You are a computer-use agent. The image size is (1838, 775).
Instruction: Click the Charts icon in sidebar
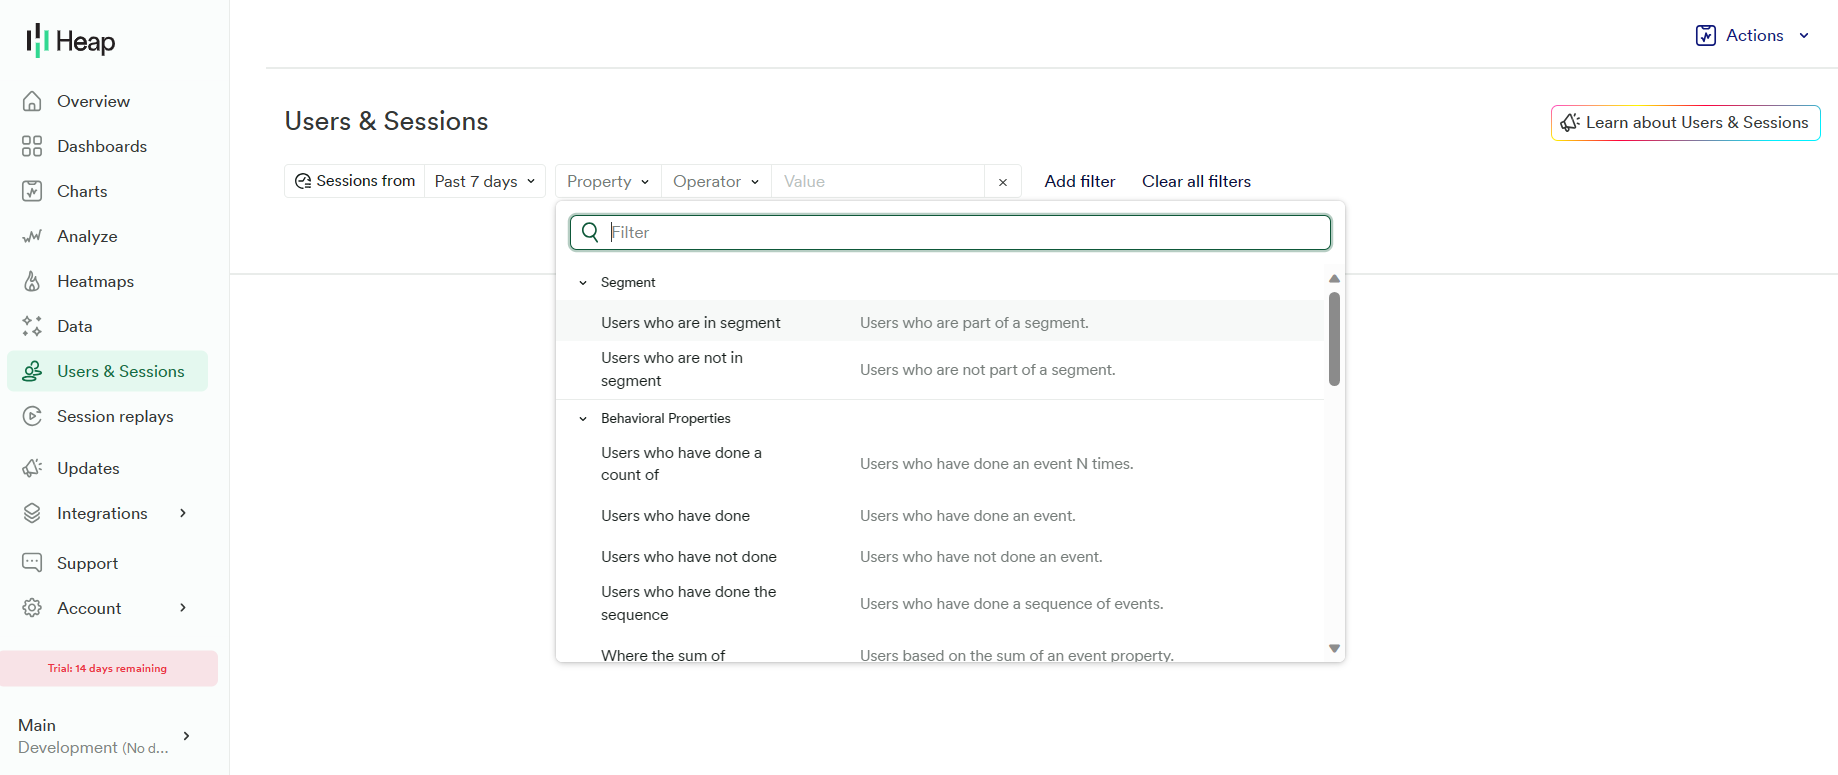[32, 191]
